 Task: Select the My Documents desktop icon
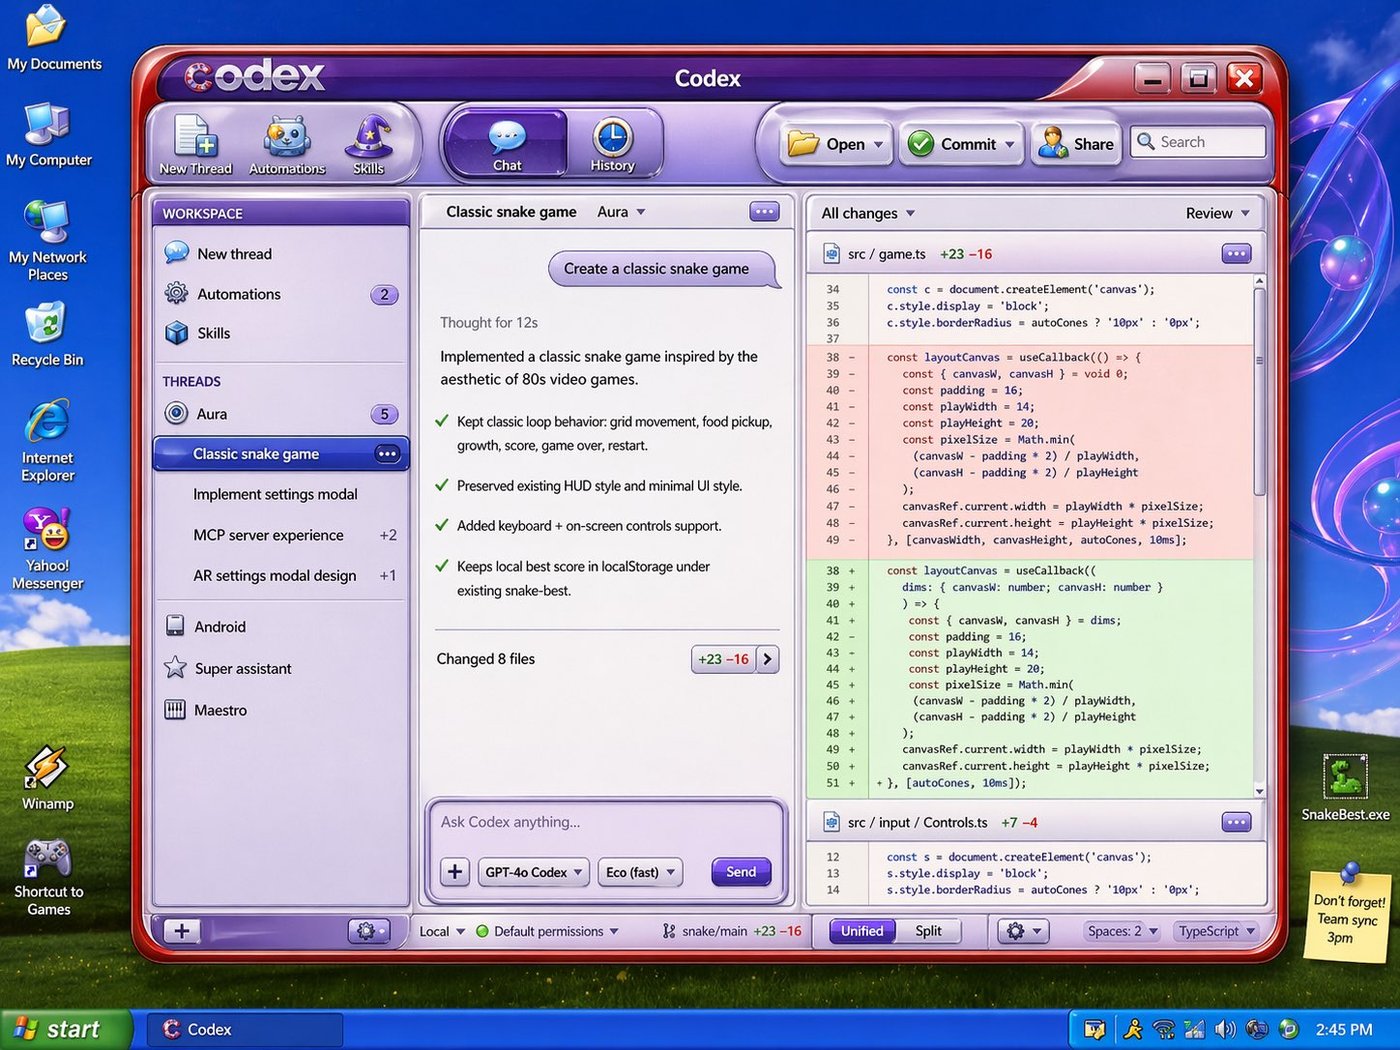coord(54,39)
